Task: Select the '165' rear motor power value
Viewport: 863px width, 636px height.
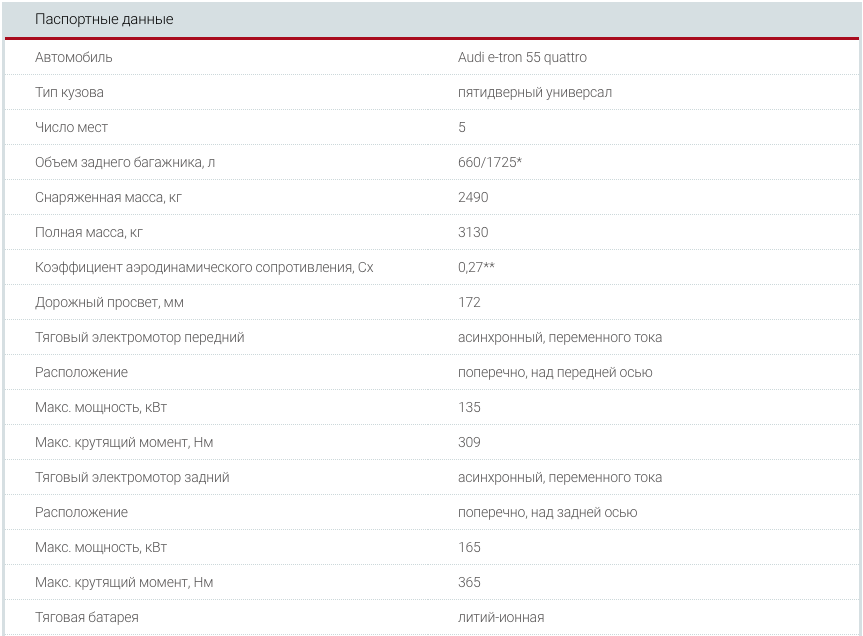Action: point(469,547)
